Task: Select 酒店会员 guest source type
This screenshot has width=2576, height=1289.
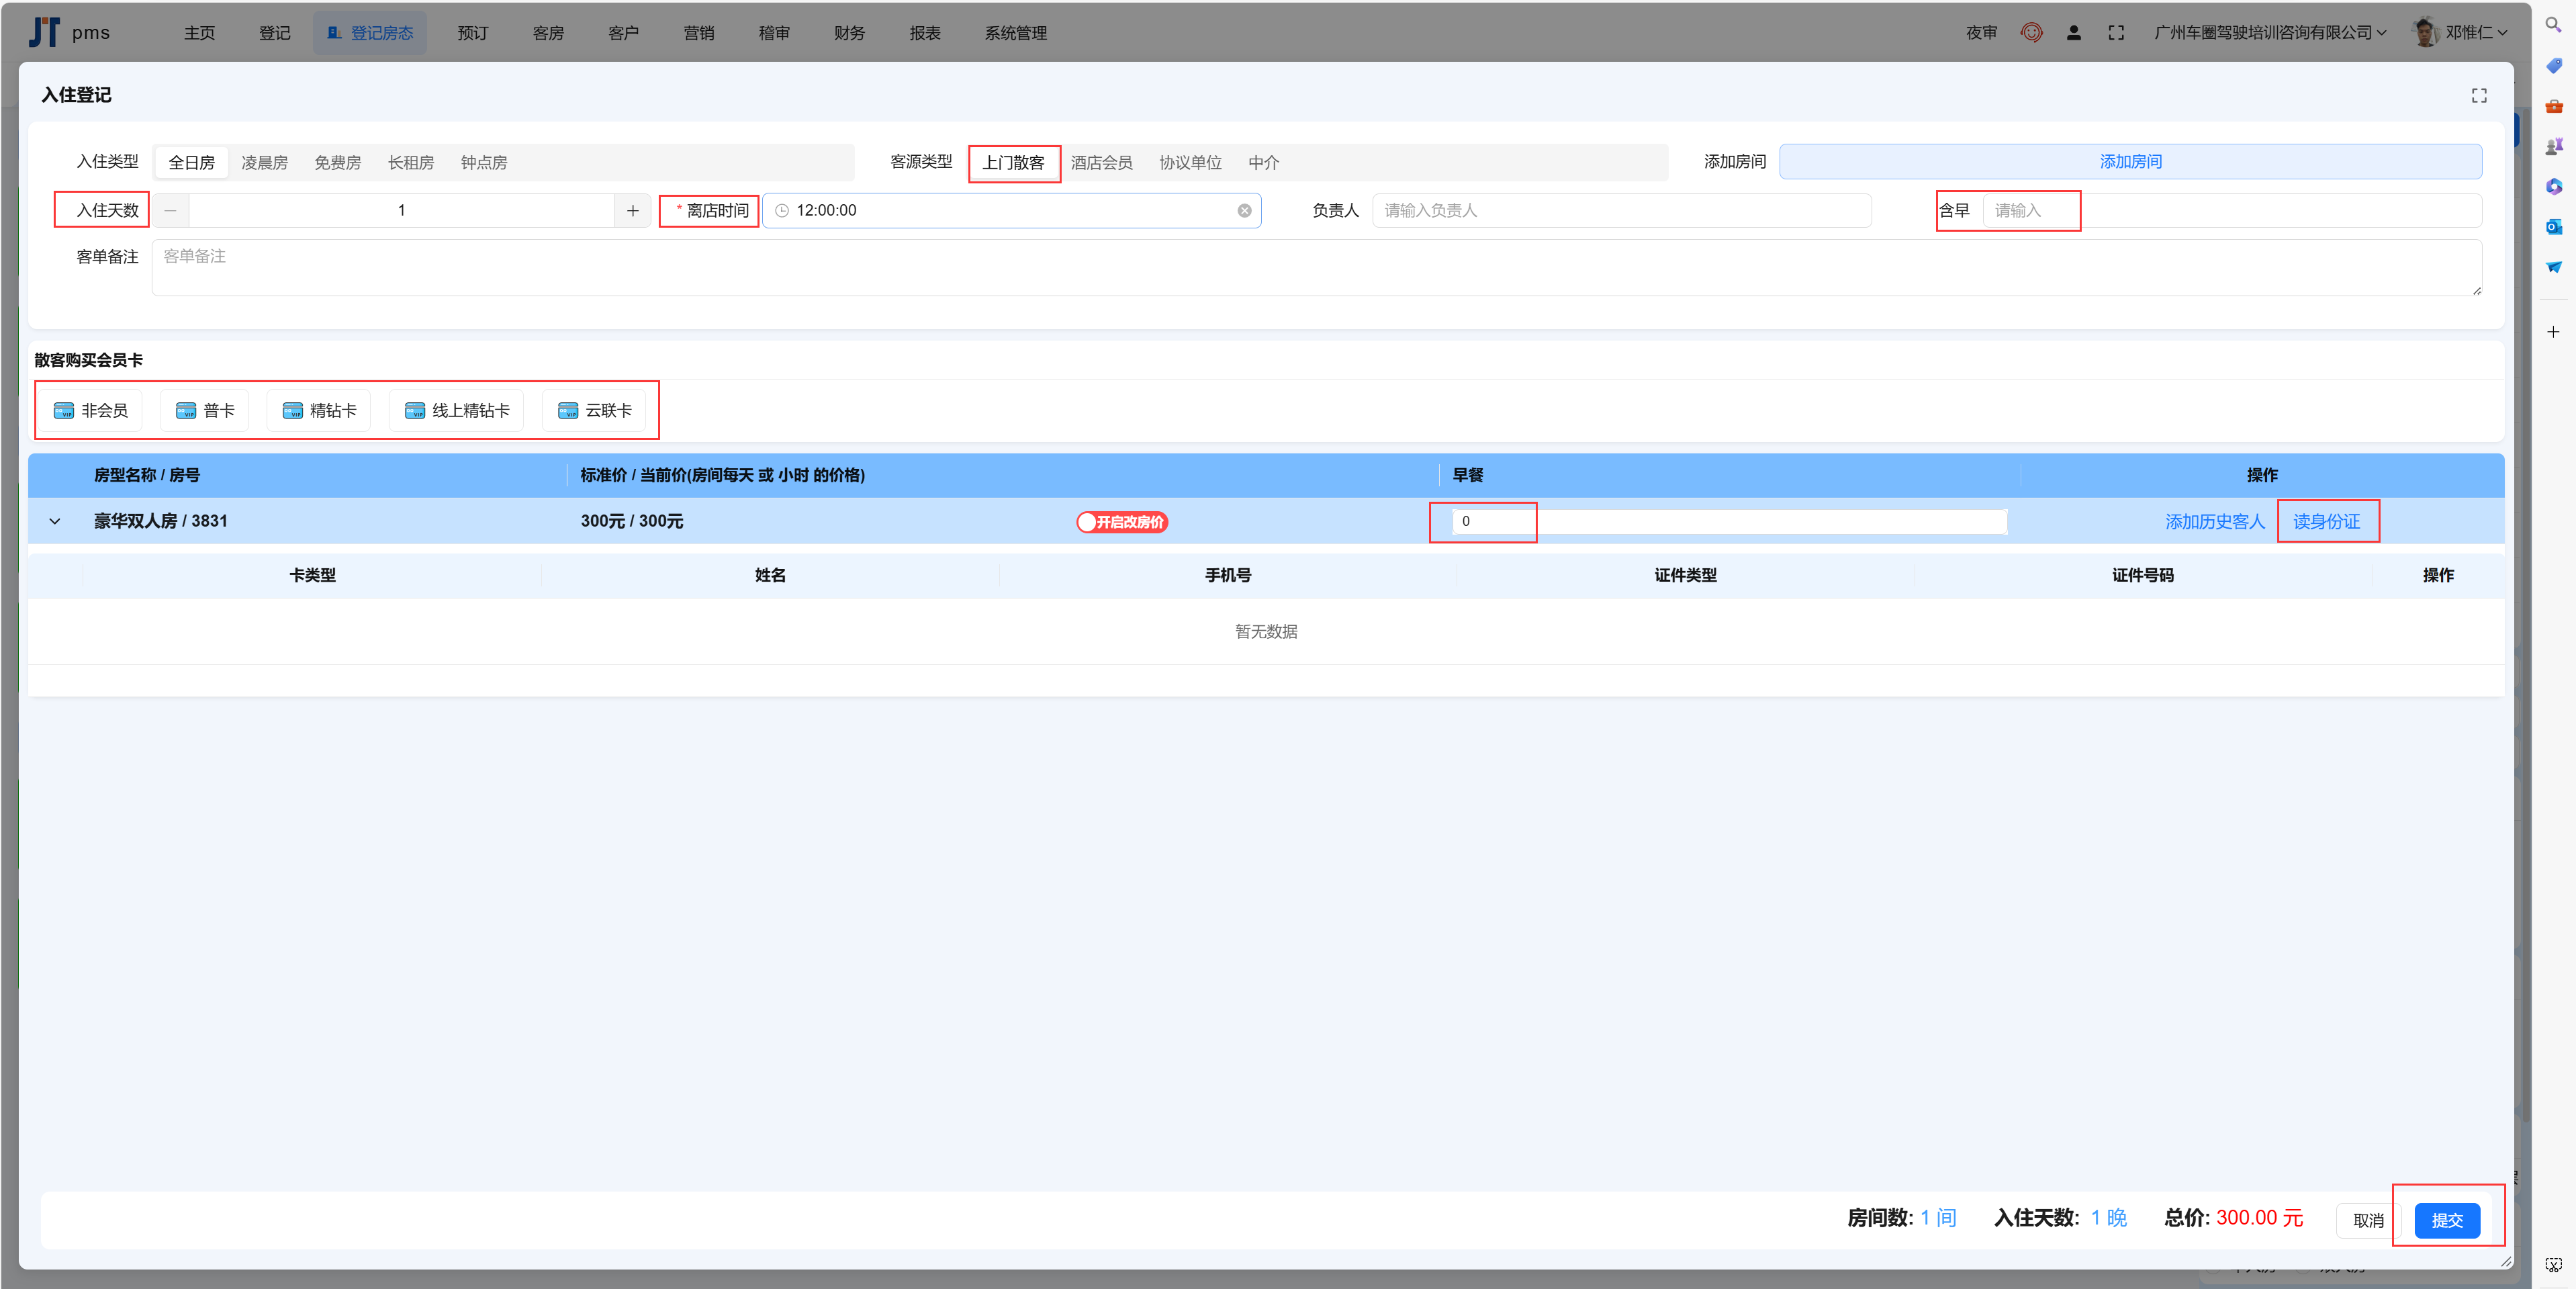Action: tap(1101, 163)
